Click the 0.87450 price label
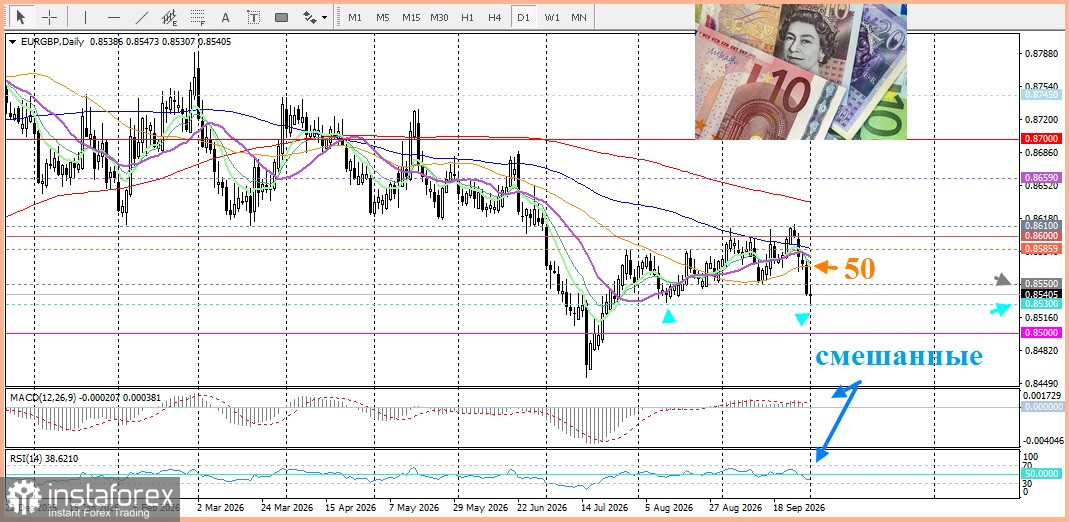 click(1042, 95)
